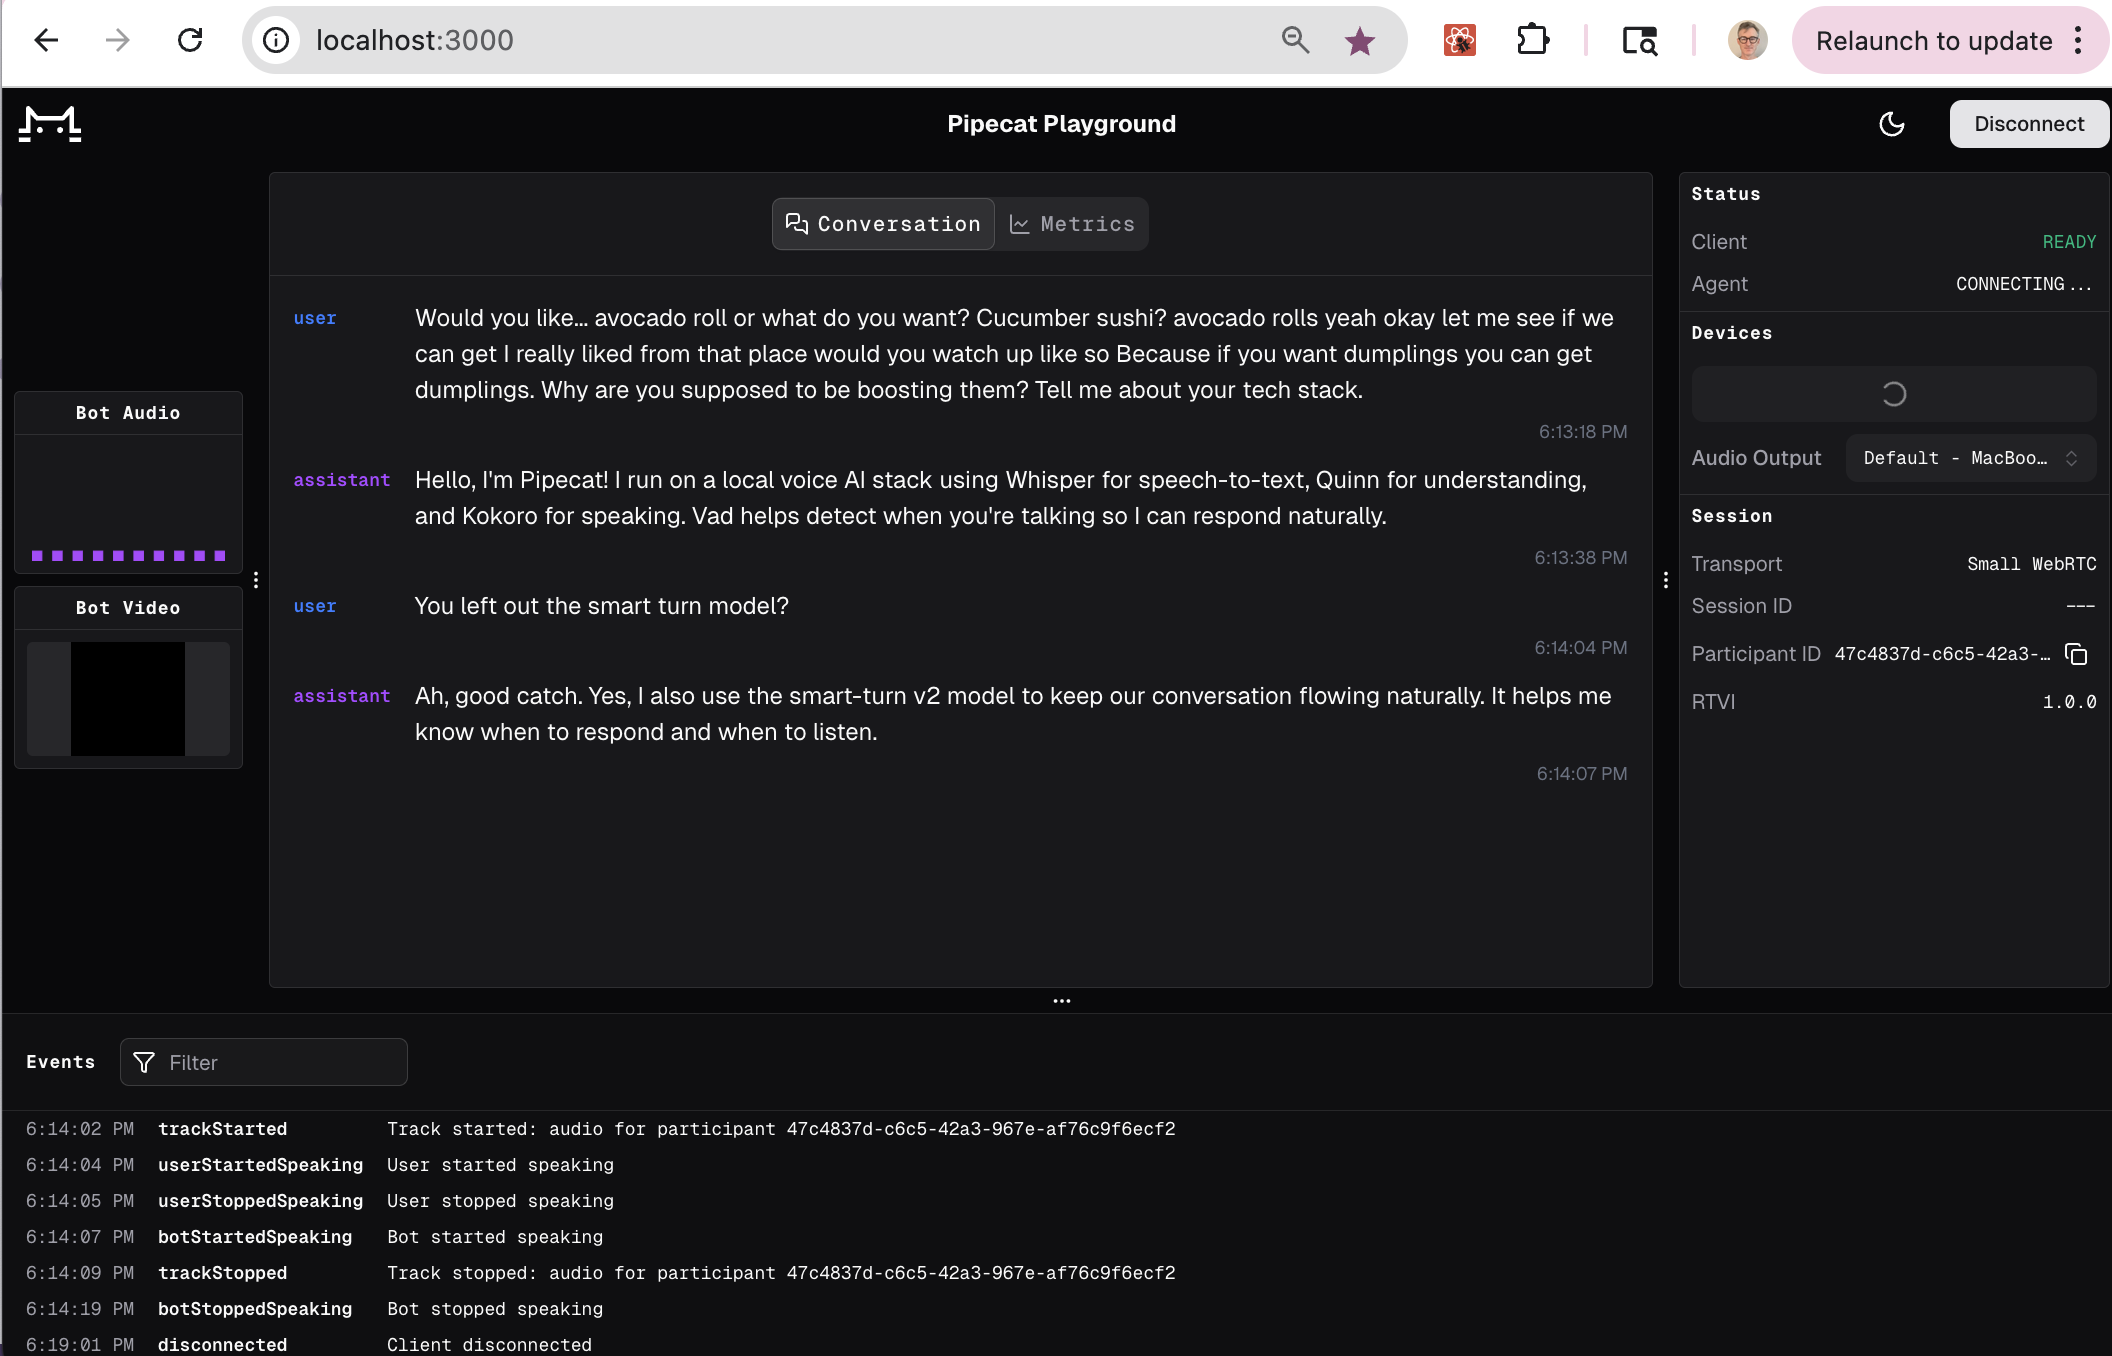Screen dimensions: 2112x1356
Task: Open Chrome menu with three dots
Action: click(x=2078, y=41)
